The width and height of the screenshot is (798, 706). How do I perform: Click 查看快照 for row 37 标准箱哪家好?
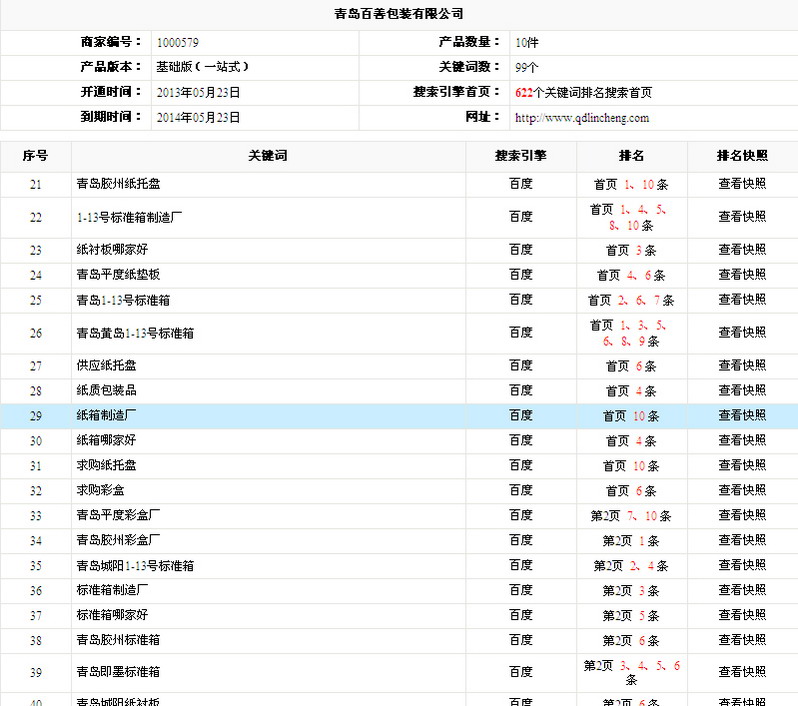coord(742,615)
